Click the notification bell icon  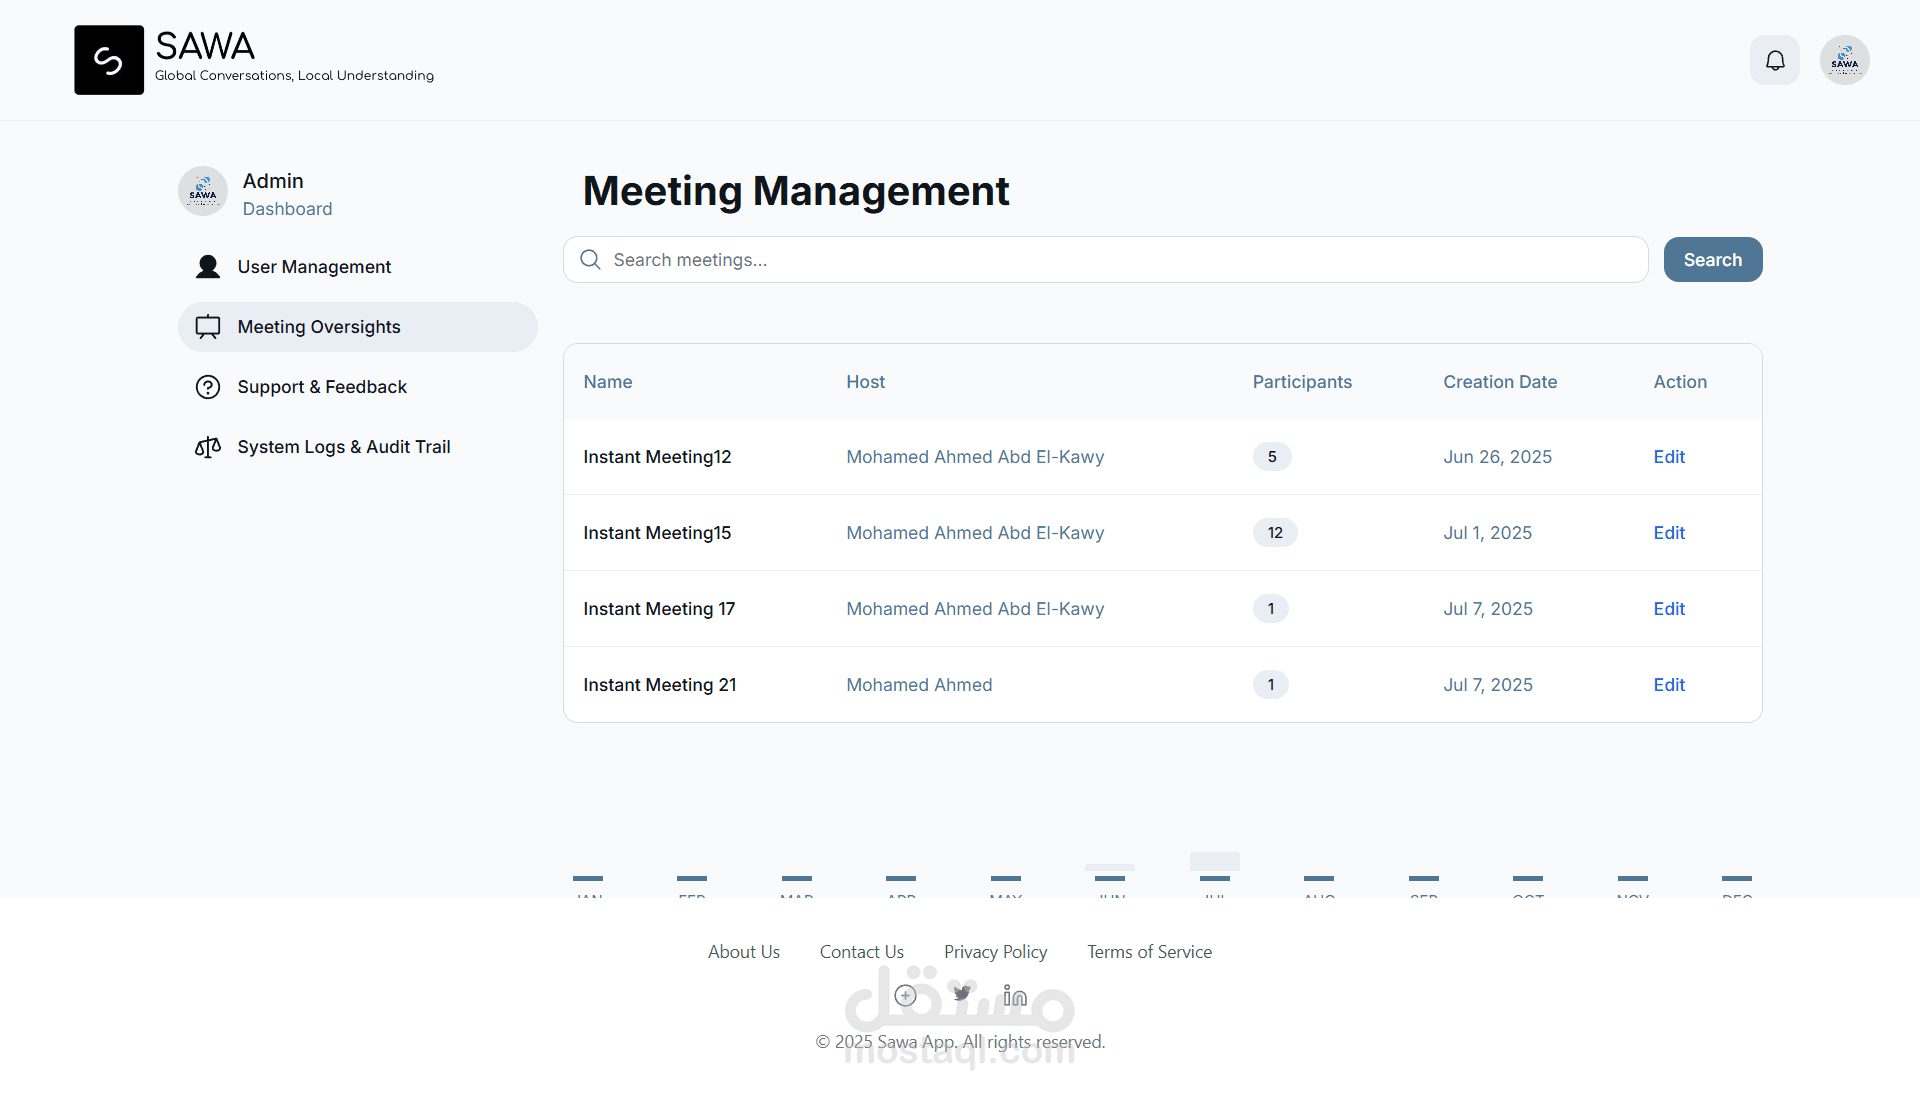pyautogui.click(x=1774, y=60)
